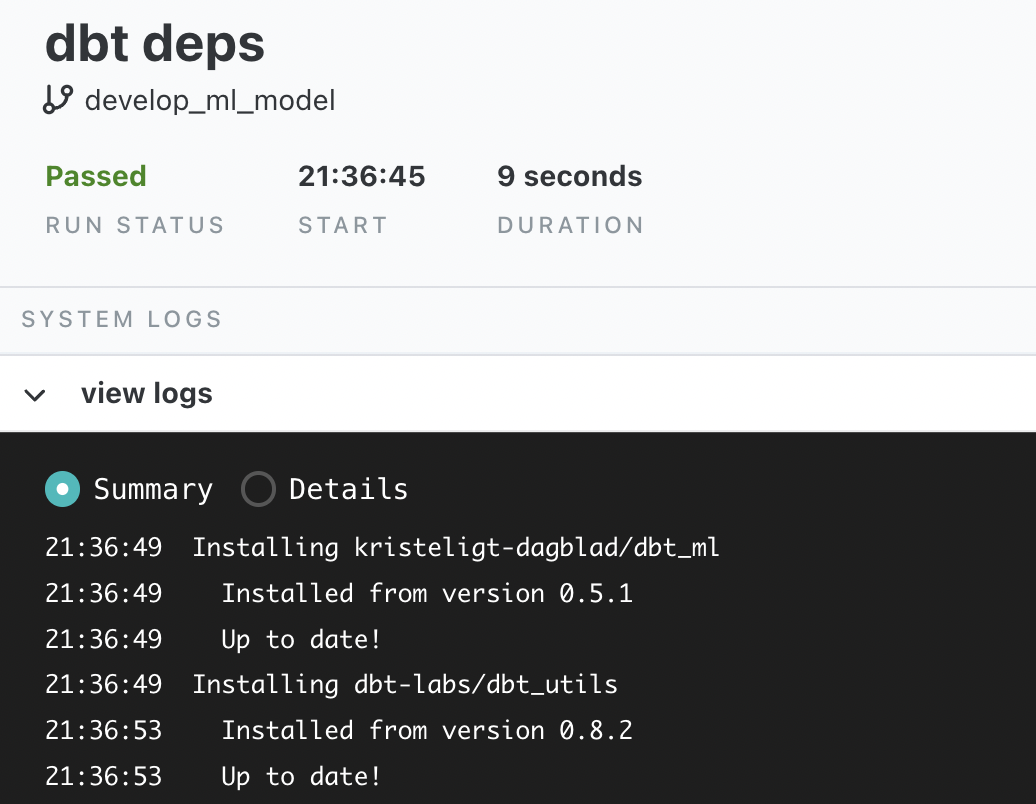The height and width of the screenshot is (804, 1036).
Task: Click the 'dbt deps' heading
Action: pos(155,44)
